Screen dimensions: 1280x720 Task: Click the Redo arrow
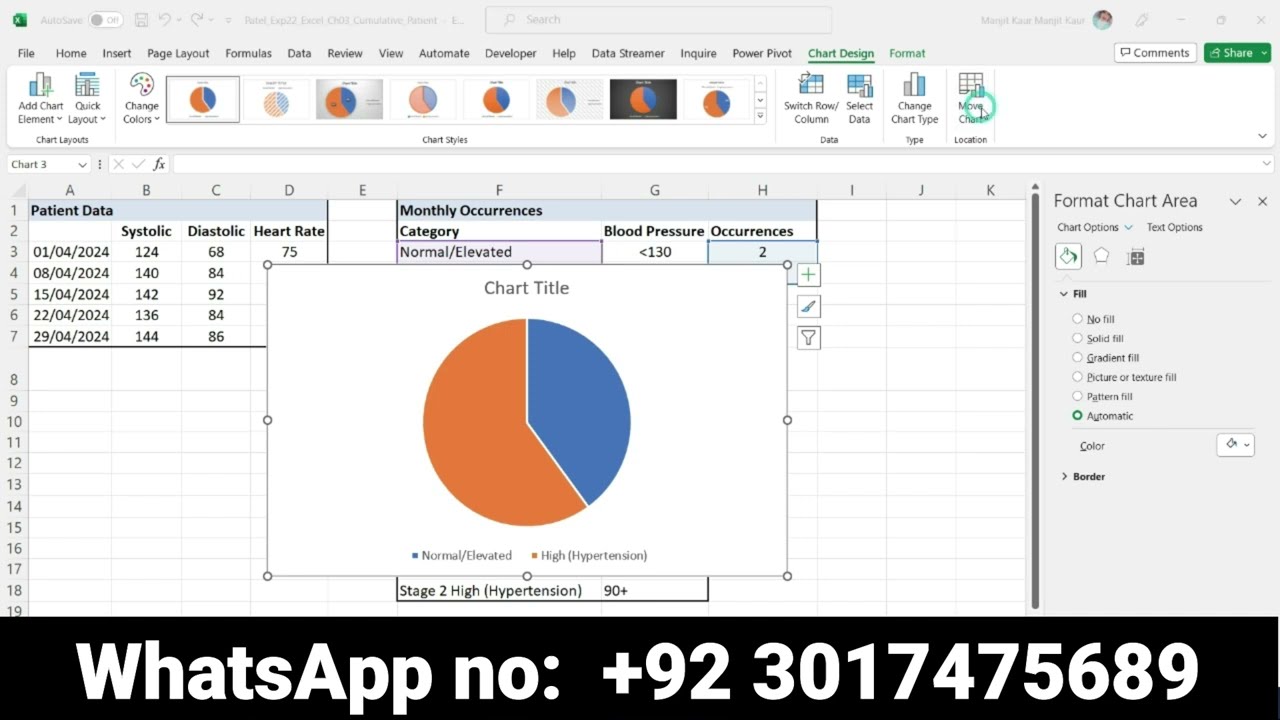point(197,20)
